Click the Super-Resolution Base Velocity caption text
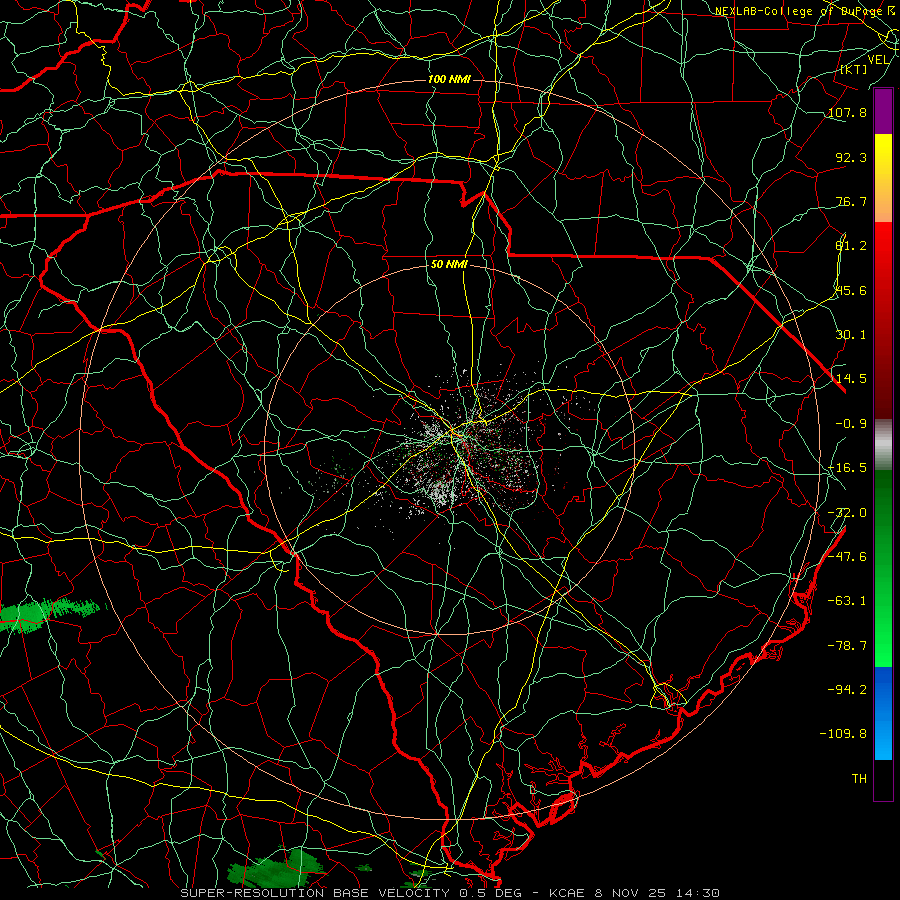The height and width of the screenshot is (900, 900). tap(450, 893)
